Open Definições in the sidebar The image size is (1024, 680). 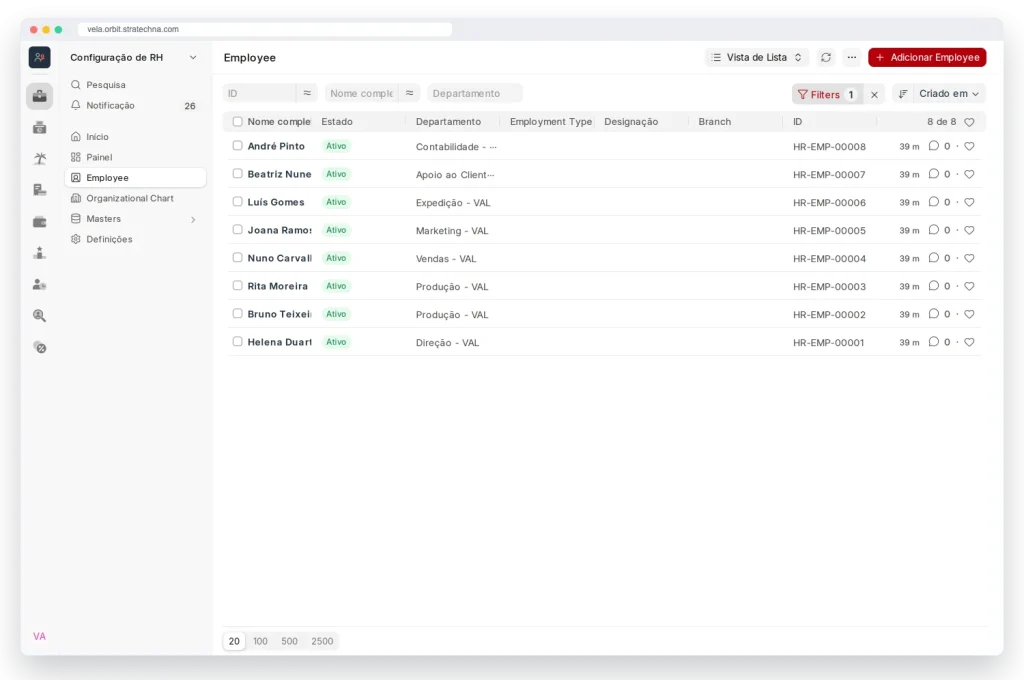point(135,239)
